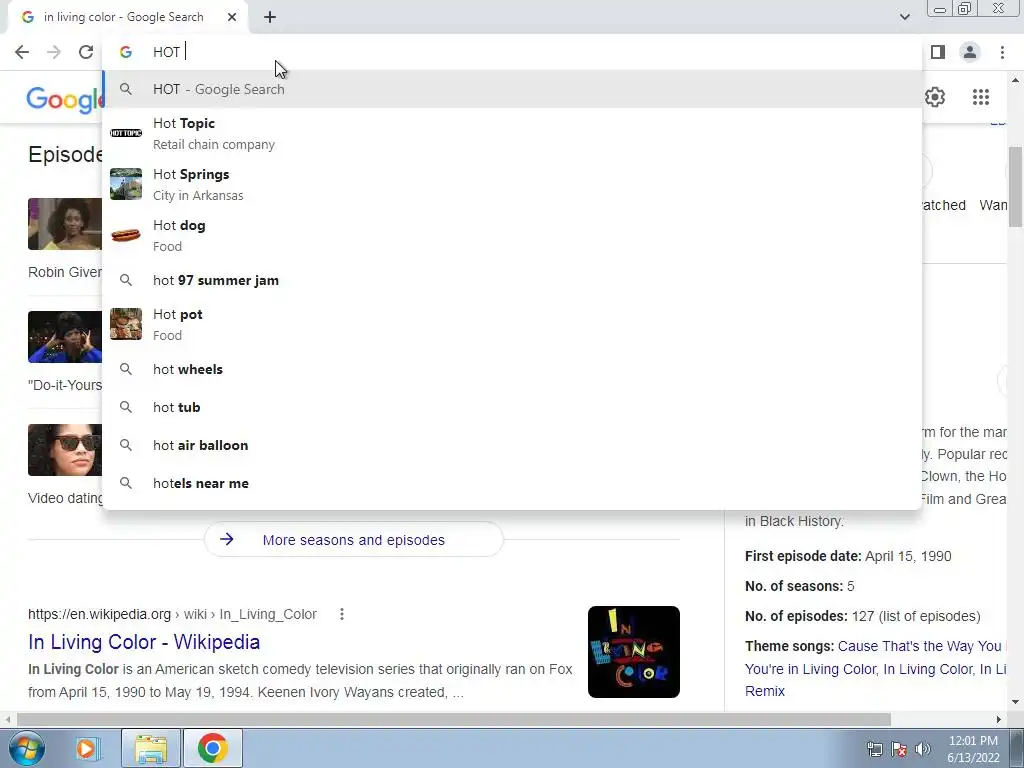1024x768 pixels.
Task: Click the en.wikipedia.org result URL
Action: point(172,614)
